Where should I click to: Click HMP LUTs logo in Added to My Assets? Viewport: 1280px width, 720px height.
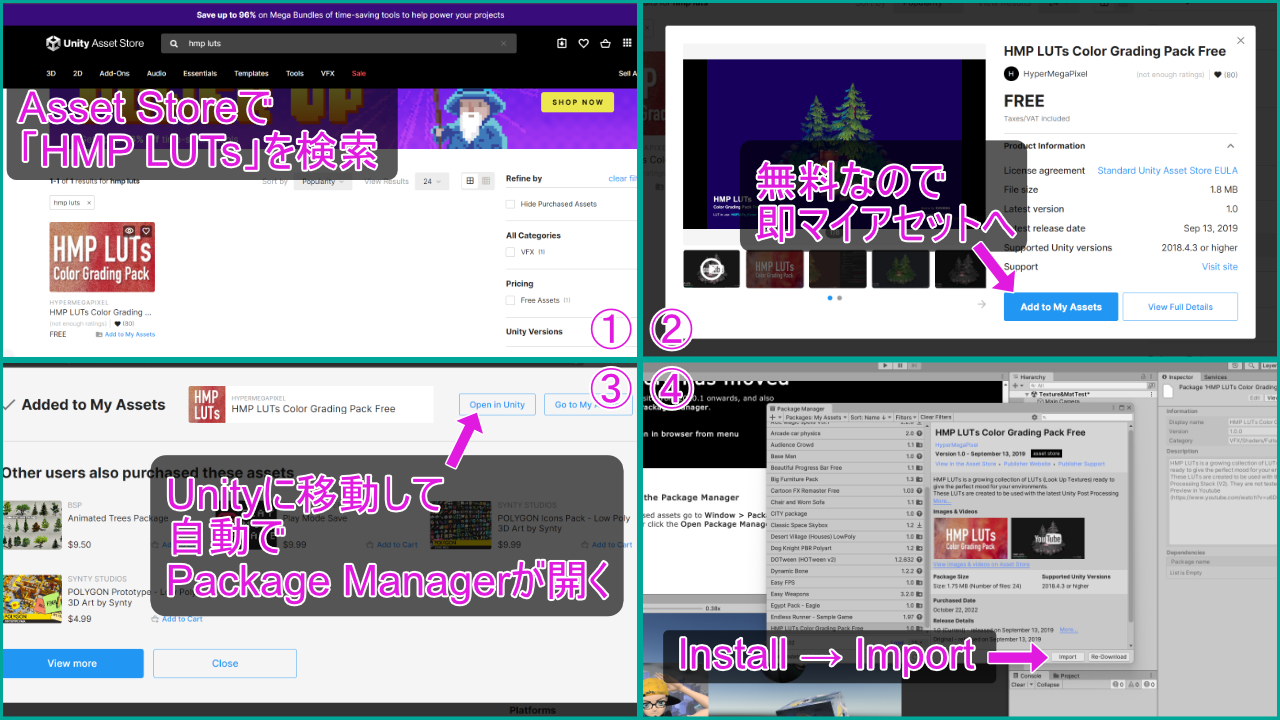(x=206, y=404)
